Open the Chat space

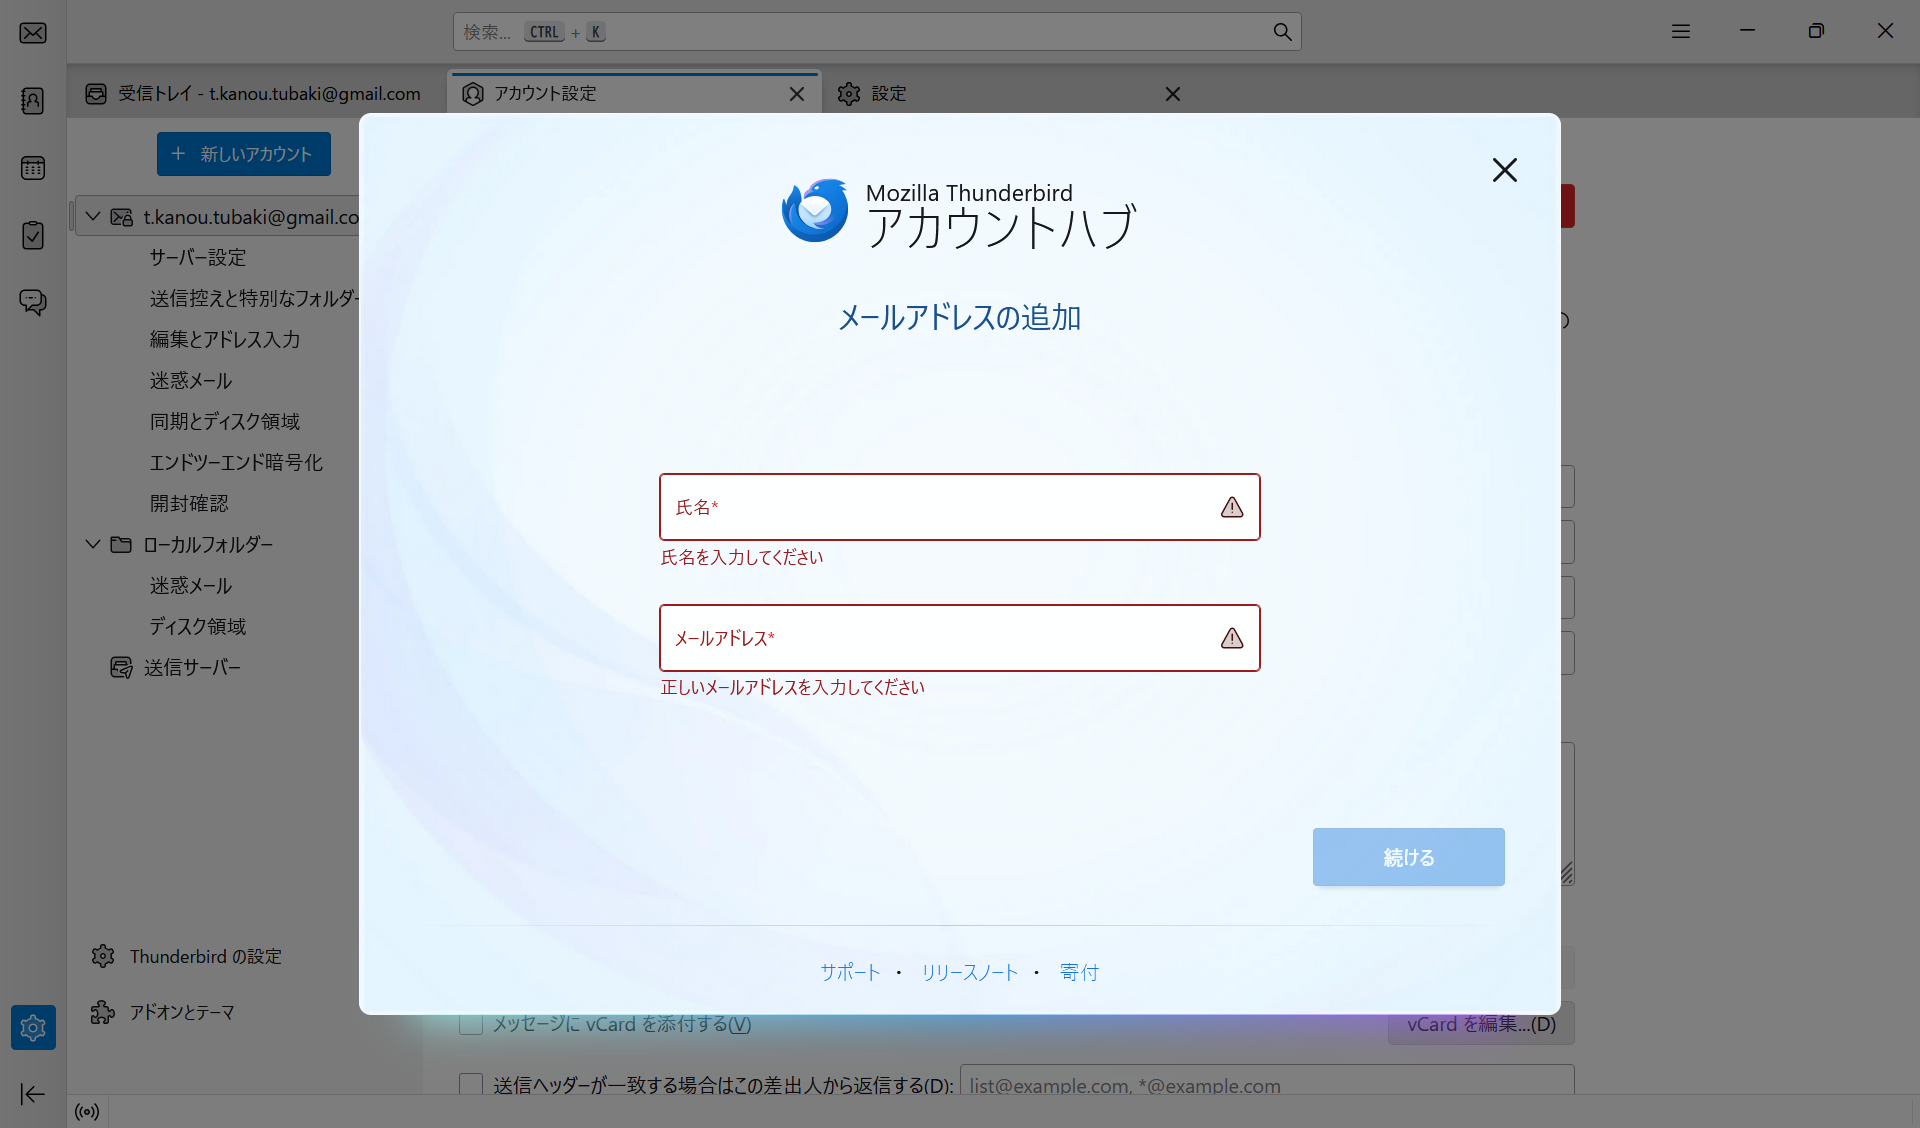[x=33, y=302]
